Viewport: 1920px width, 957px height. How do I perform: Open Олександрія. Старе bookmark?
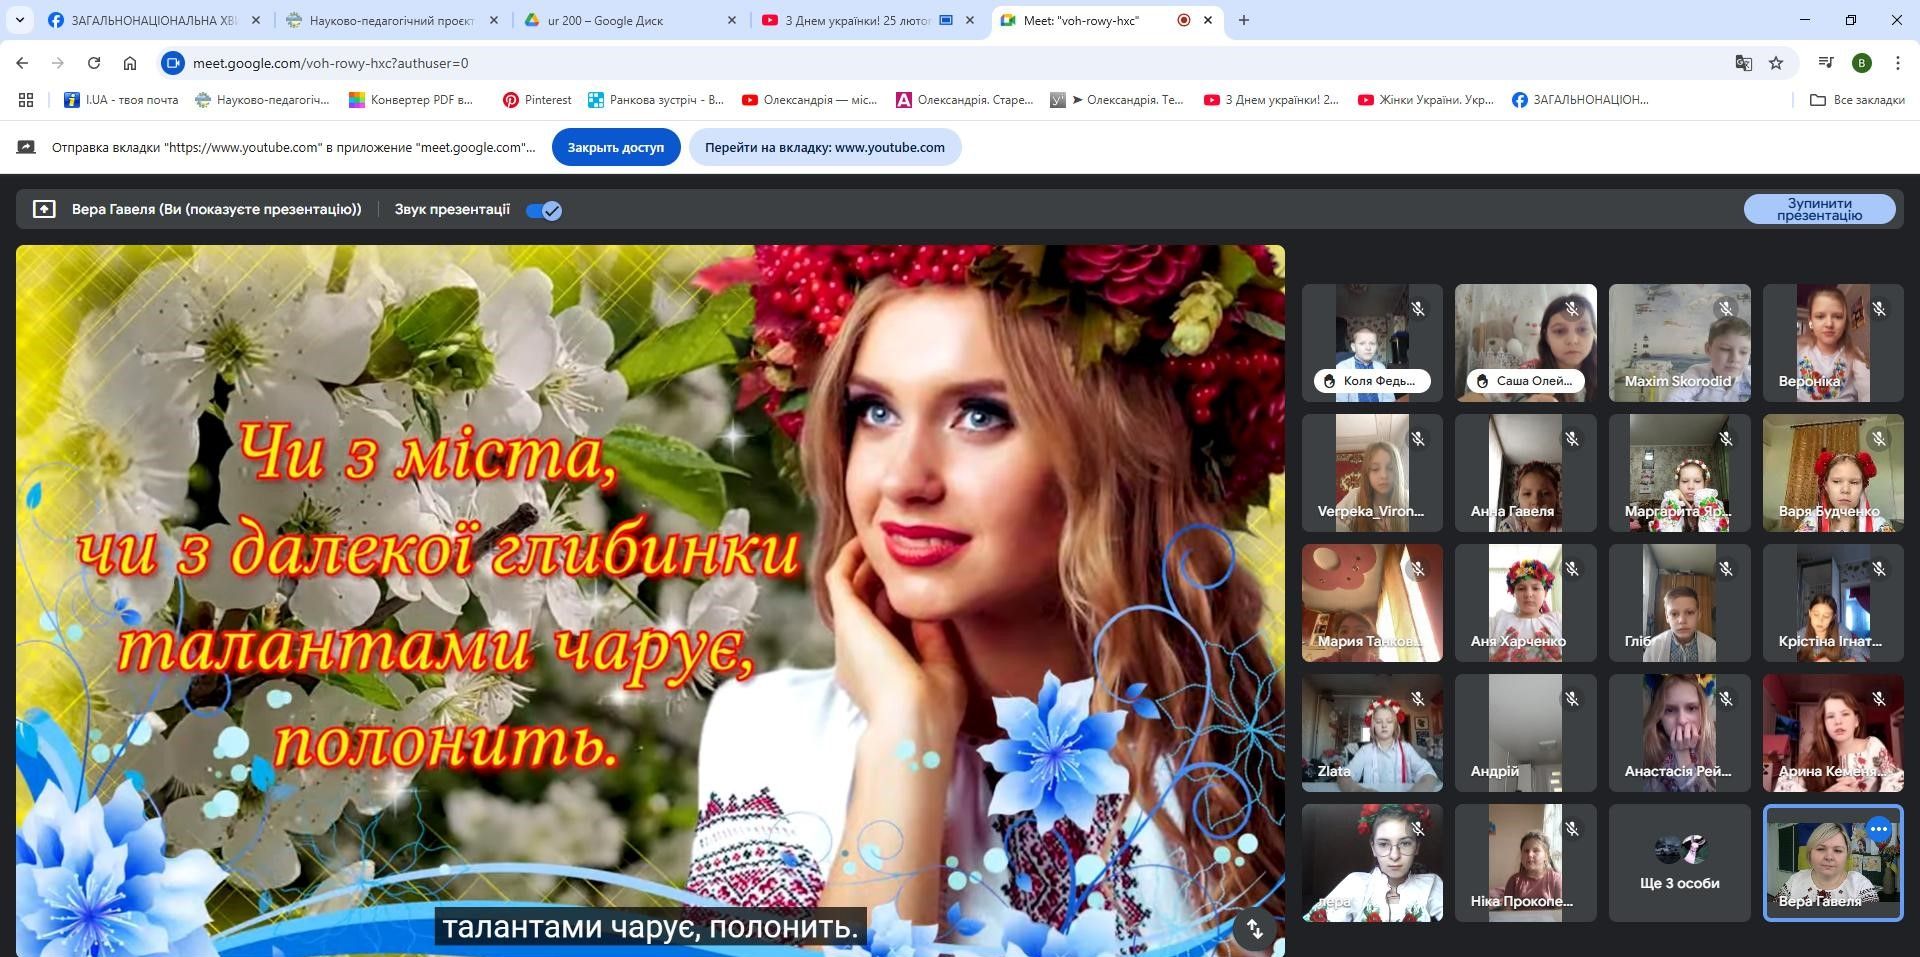[x=965, y=100]
